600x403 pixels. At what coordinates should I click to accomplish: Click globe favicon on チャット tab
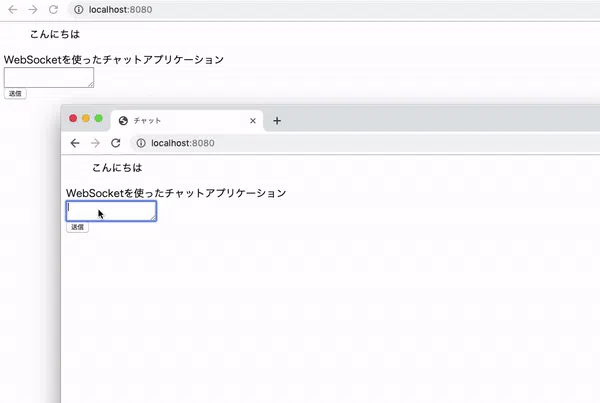123,121
